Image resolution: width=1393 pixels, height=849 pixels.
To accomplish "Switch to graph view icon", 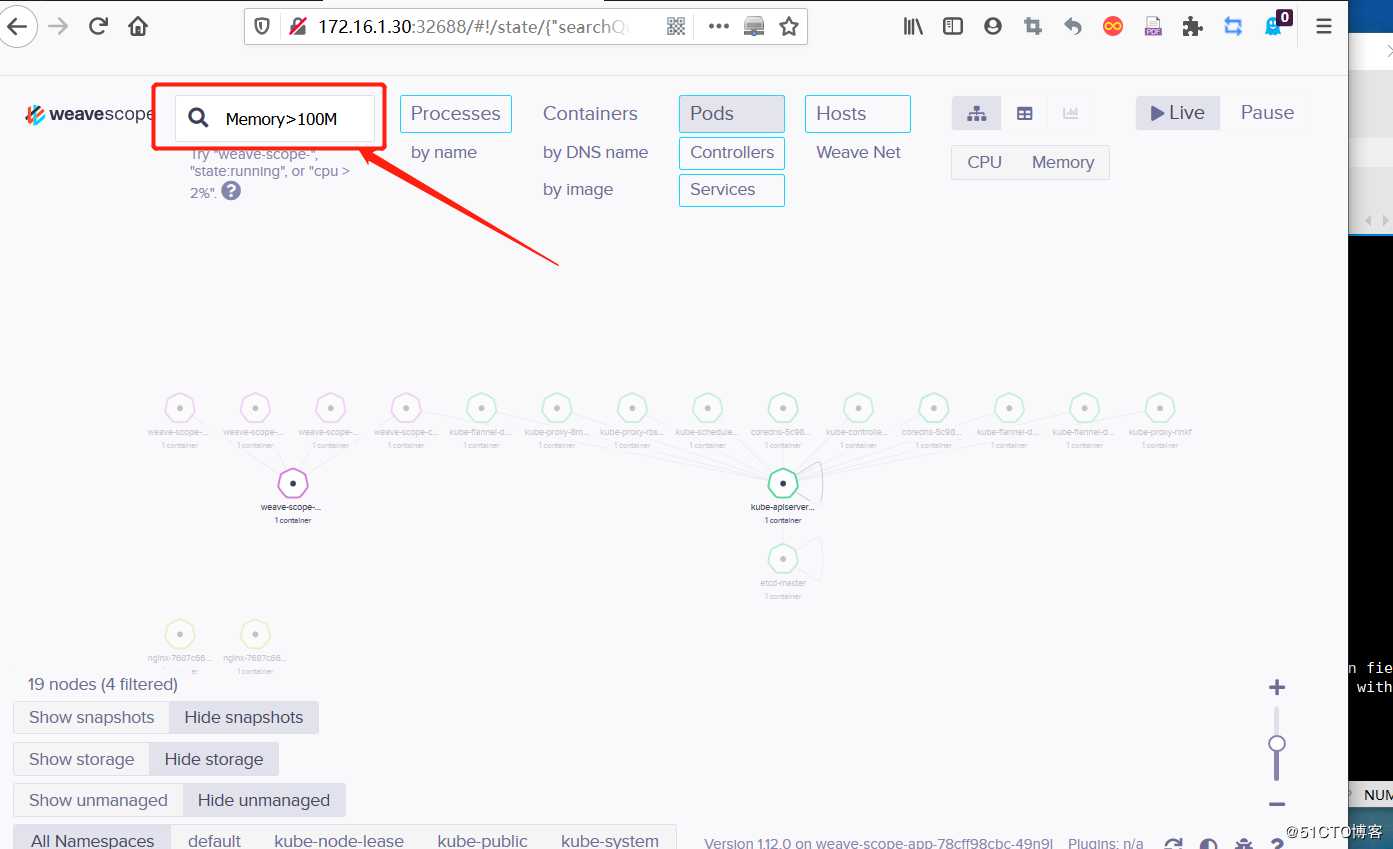I will (976, 114).
